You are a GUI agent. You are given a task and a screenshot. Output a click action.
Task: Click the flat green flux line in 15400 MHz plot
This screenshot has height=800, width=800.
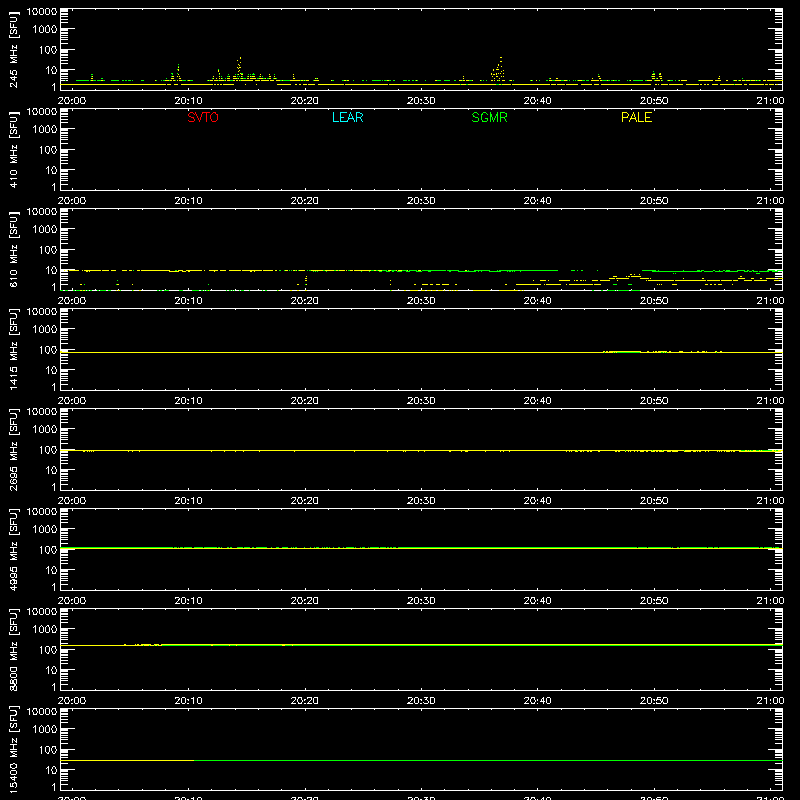click(487, 761)
